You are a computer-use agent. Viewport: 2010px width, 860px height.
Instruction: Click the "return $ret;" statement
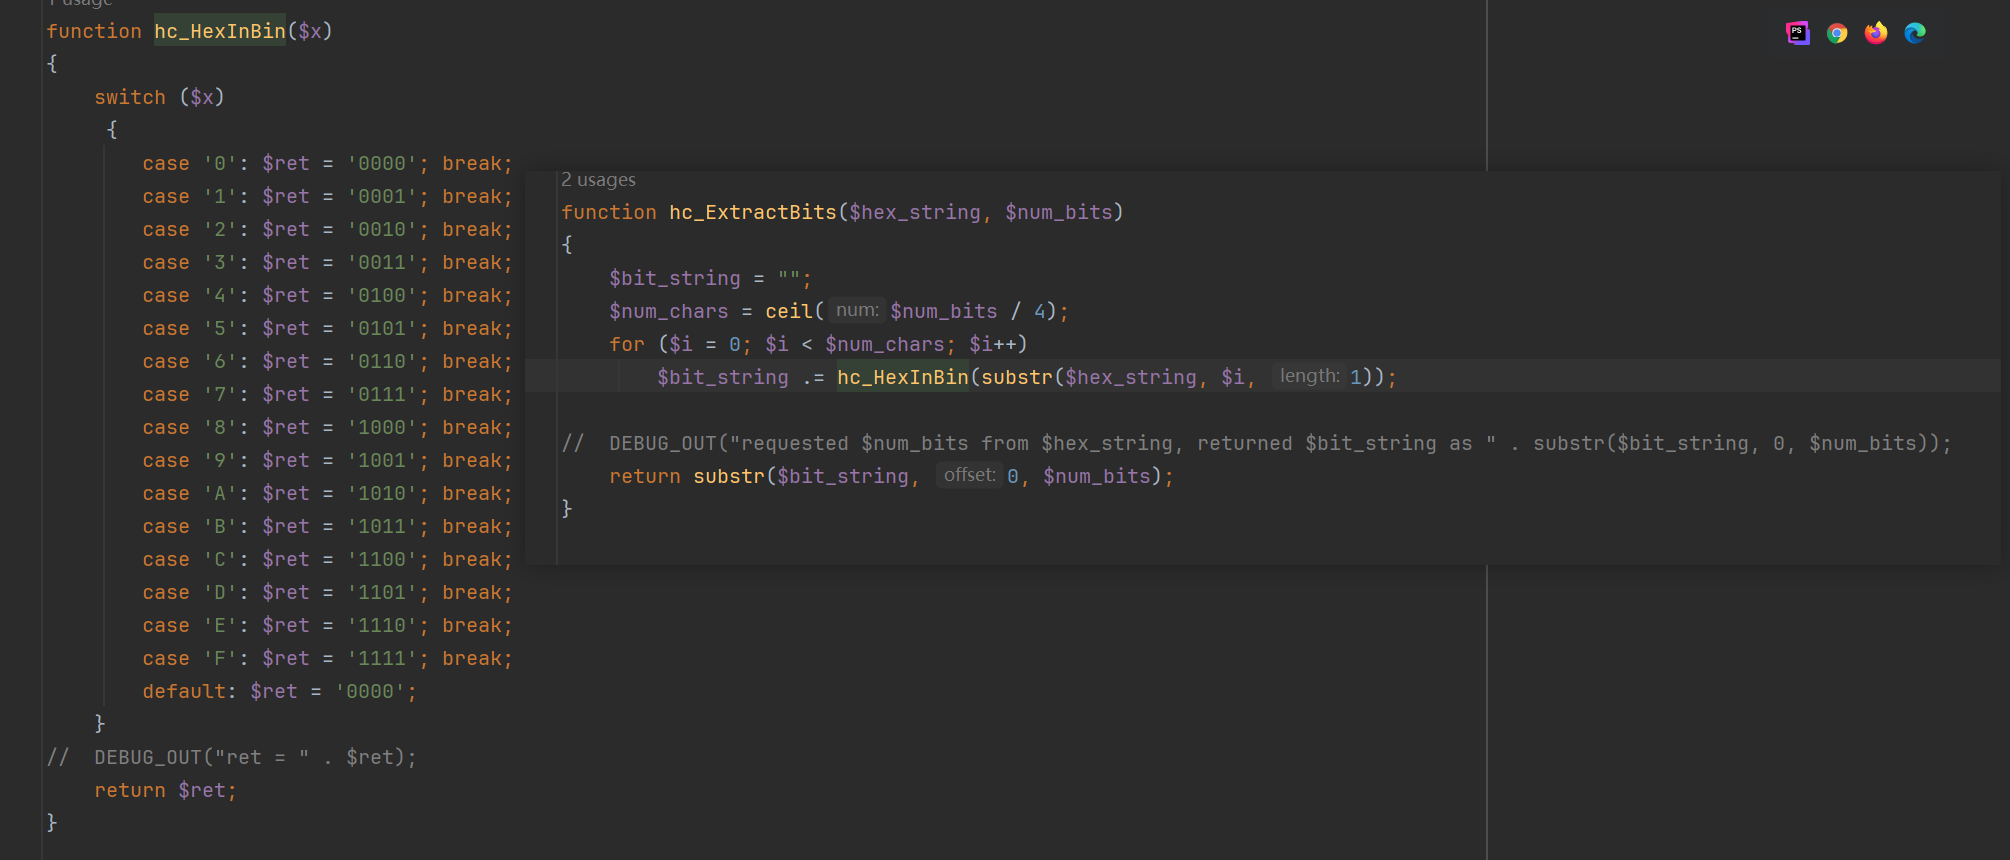[165, 790]
